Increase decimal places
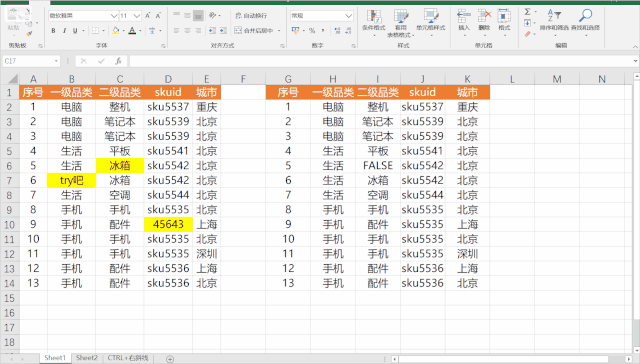The image size is (640, 364). [x=337, y=31]
